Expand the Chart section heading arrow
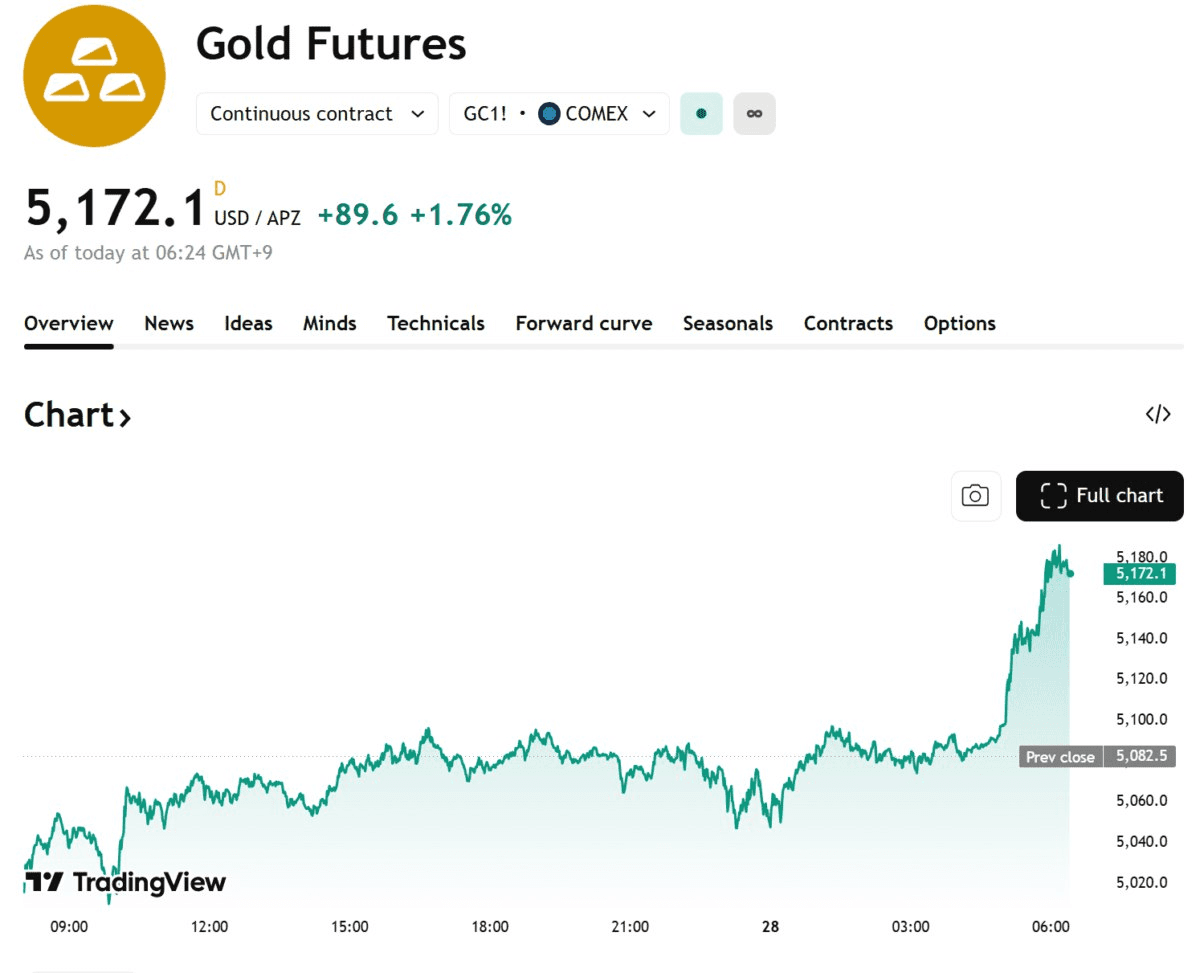1200x973 pixels. pos(125,417)
